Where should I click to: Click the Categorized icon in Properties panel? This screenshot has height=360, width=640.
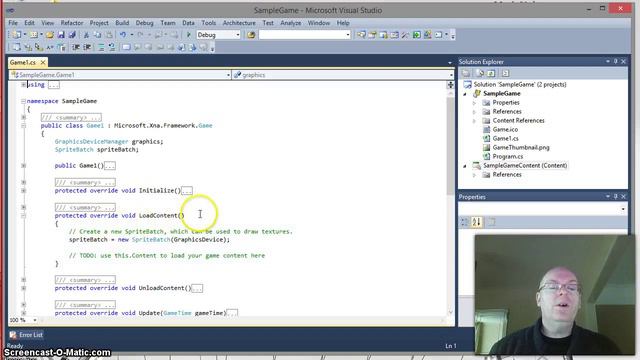coord(465,222)
